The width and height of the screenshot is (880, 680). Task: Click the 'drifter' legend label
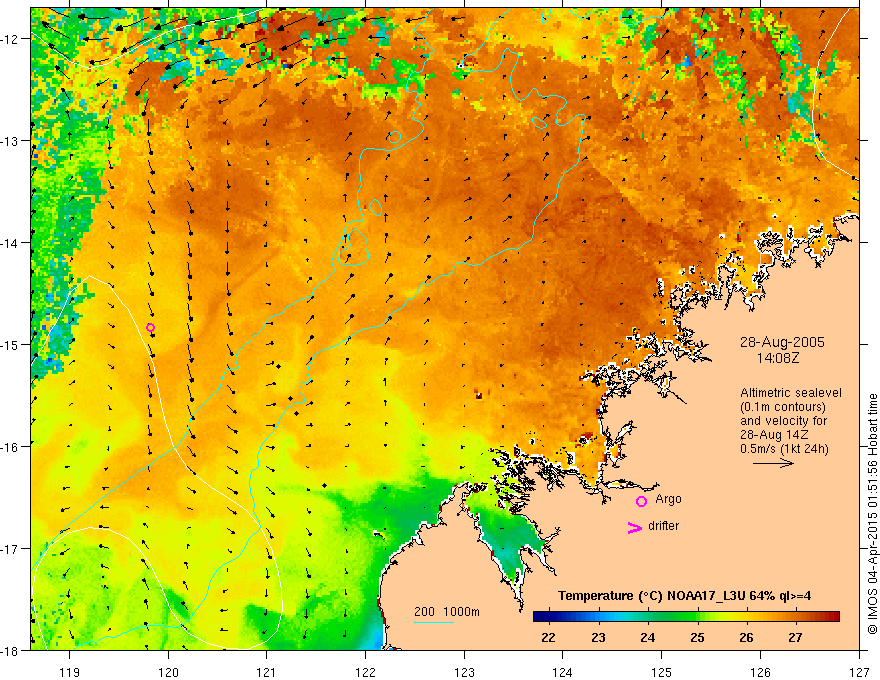tap(663, 526)
